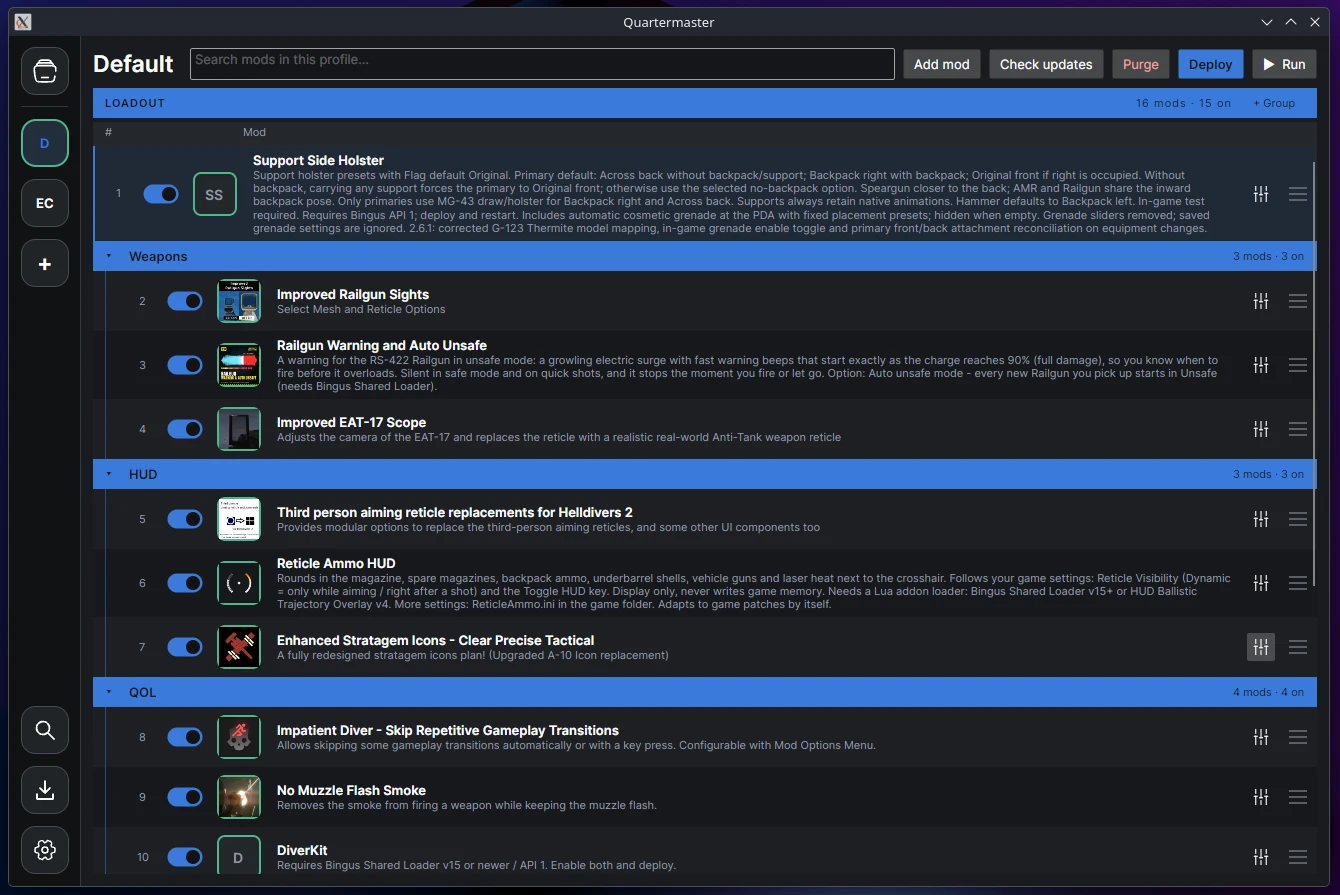The width and height of the screenshot is (1340, 895).
Task: Open the downloads icon in the sidebar
Action: click(x=45, y=790)
